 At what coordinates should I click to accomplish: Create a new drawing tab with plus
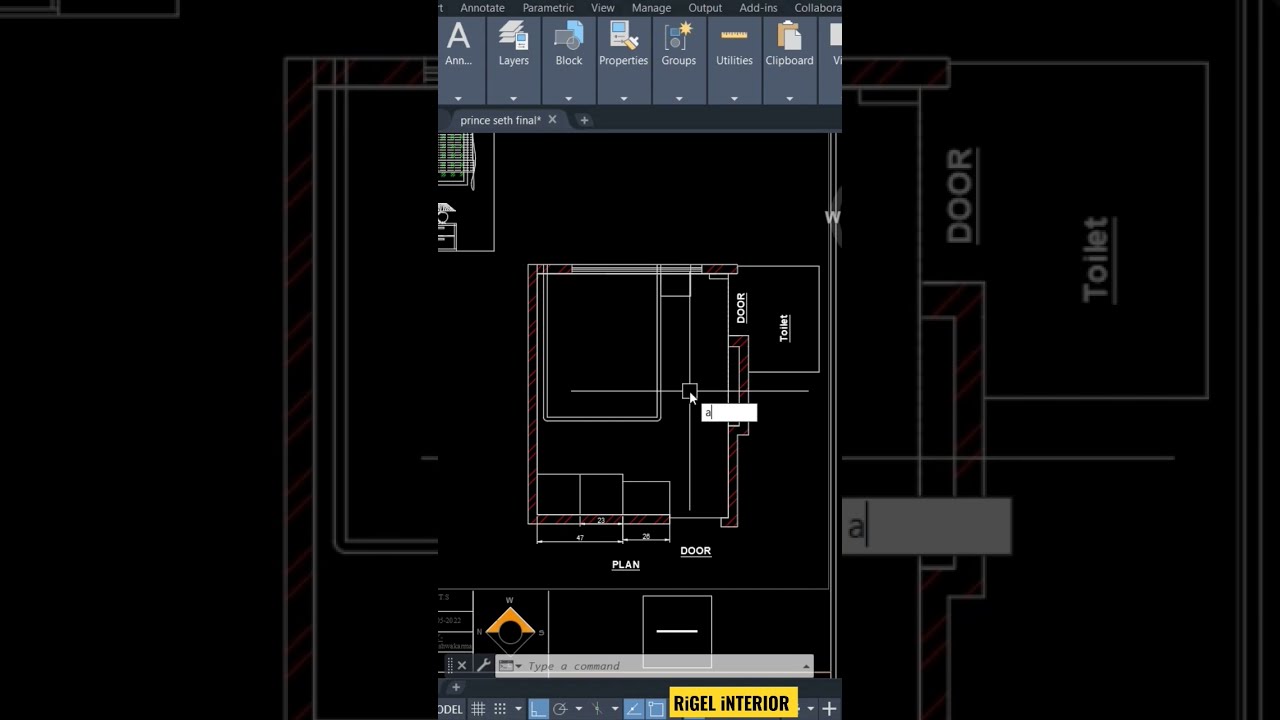(584, 120)
